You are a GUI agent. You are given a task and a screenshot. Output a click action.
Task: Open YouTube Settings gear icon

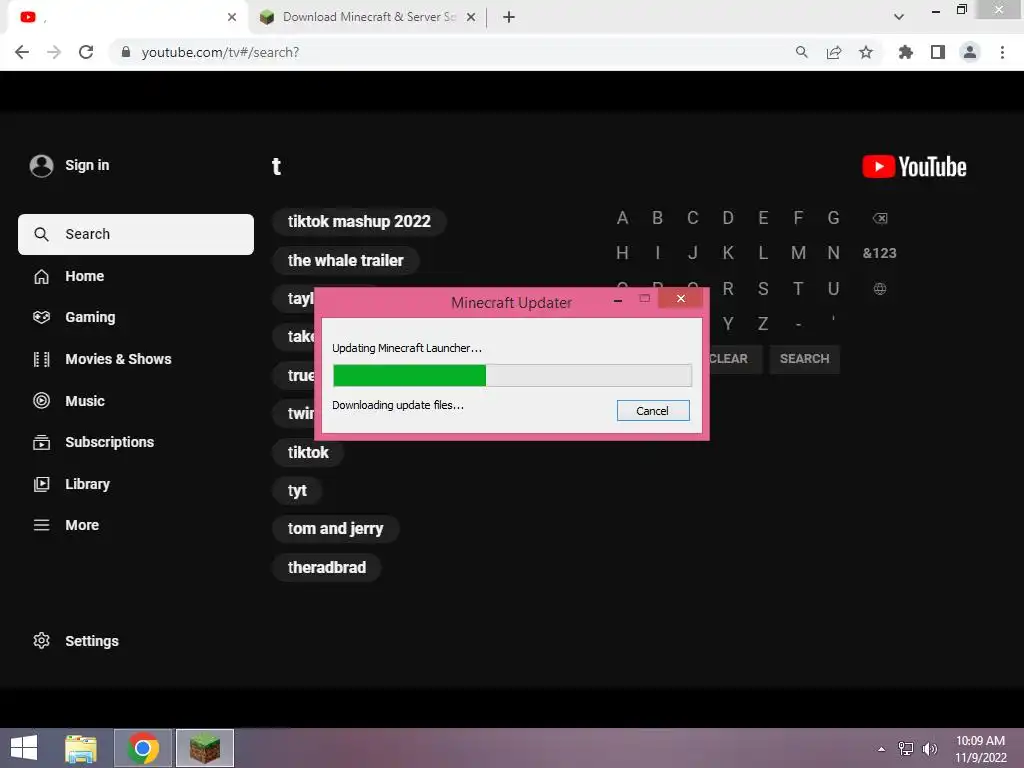(41, 641)
